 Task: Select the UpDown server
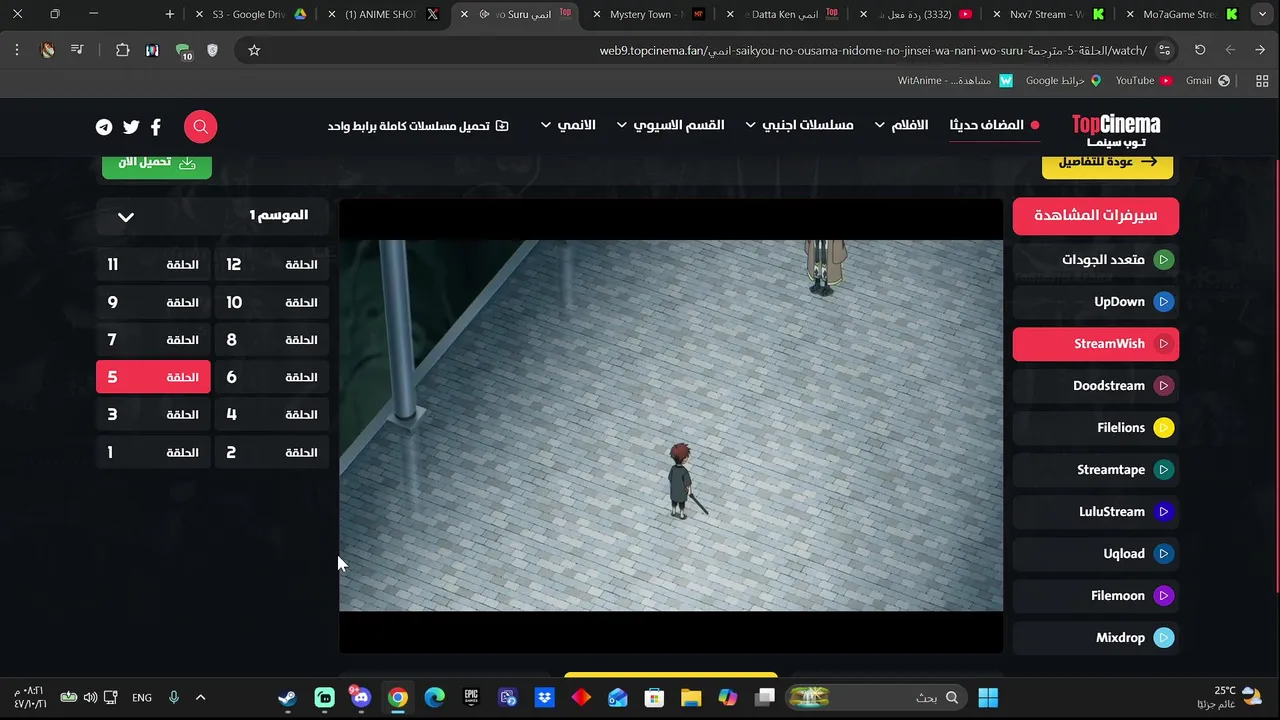coord(1096,302)
